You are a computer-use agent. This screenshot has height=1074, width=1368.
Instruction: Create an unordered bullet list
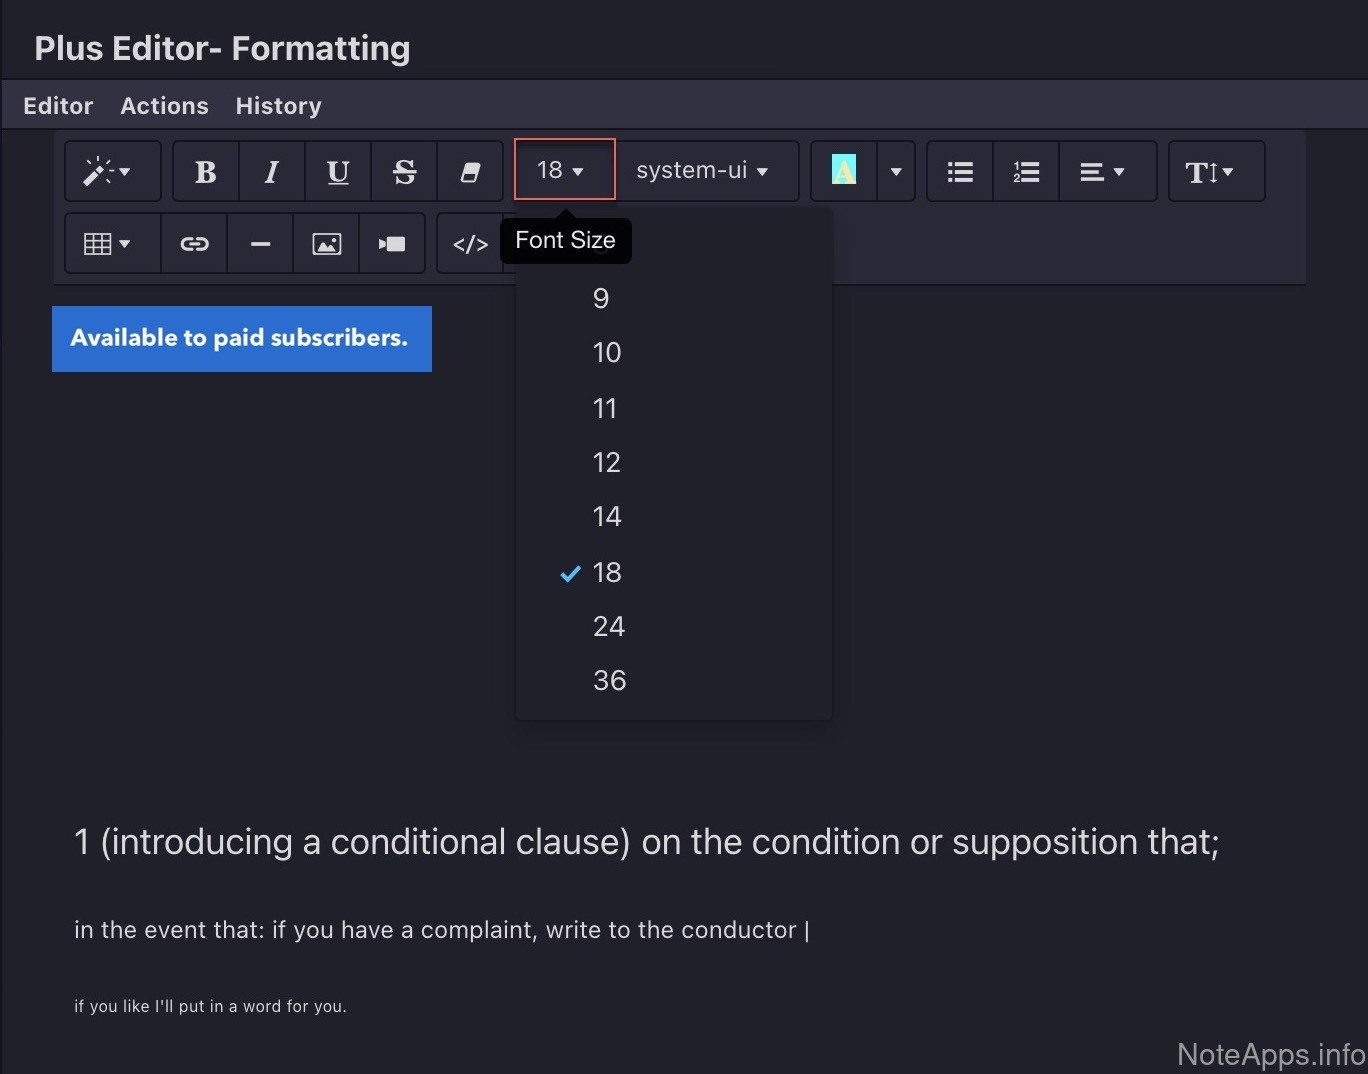click(960, 172)
